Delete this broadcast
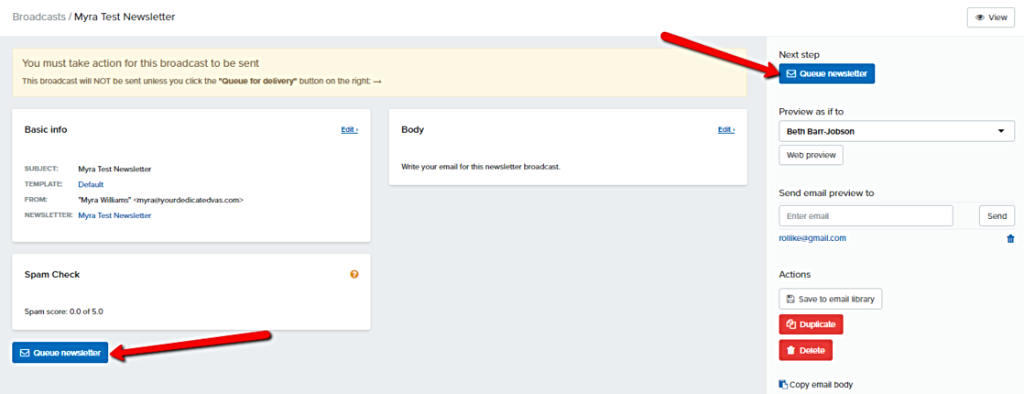Viewport: 1024px width, 394px height. pos(805,350)
